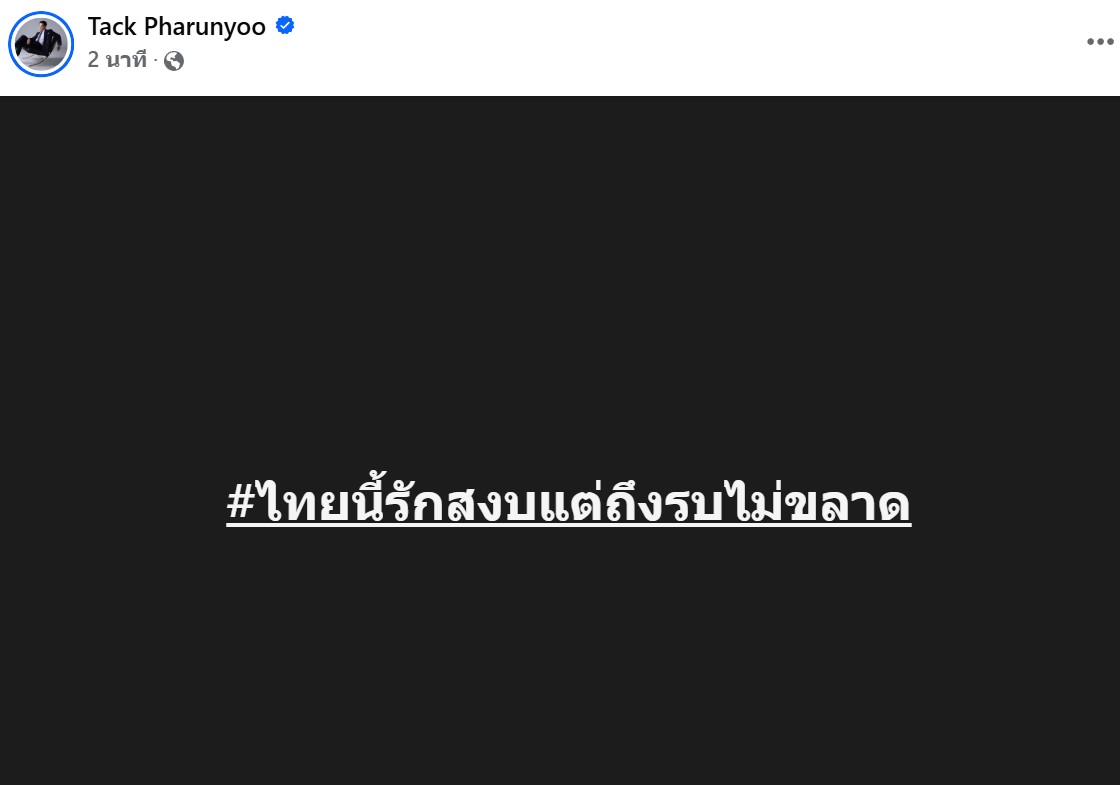Click the black image above the hashtag

(x=560, y=286)
